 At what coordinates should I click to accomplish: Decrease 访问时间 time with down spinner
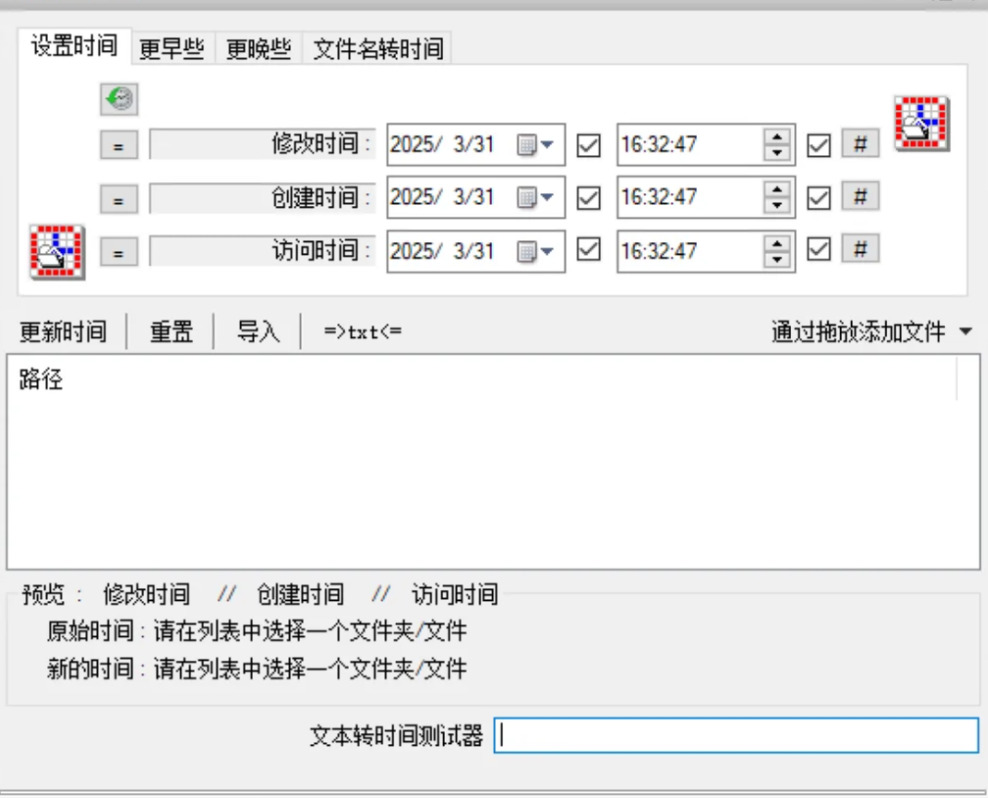click(777, 259)
